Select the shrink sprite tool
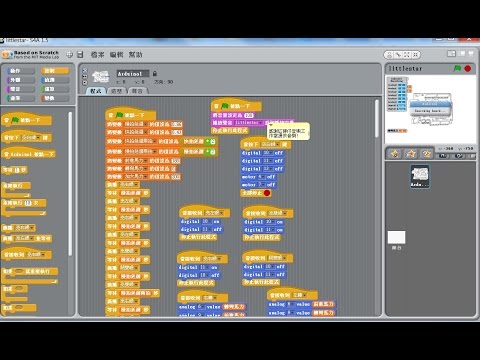Viewport: 480px width, 360px height. 415,55
